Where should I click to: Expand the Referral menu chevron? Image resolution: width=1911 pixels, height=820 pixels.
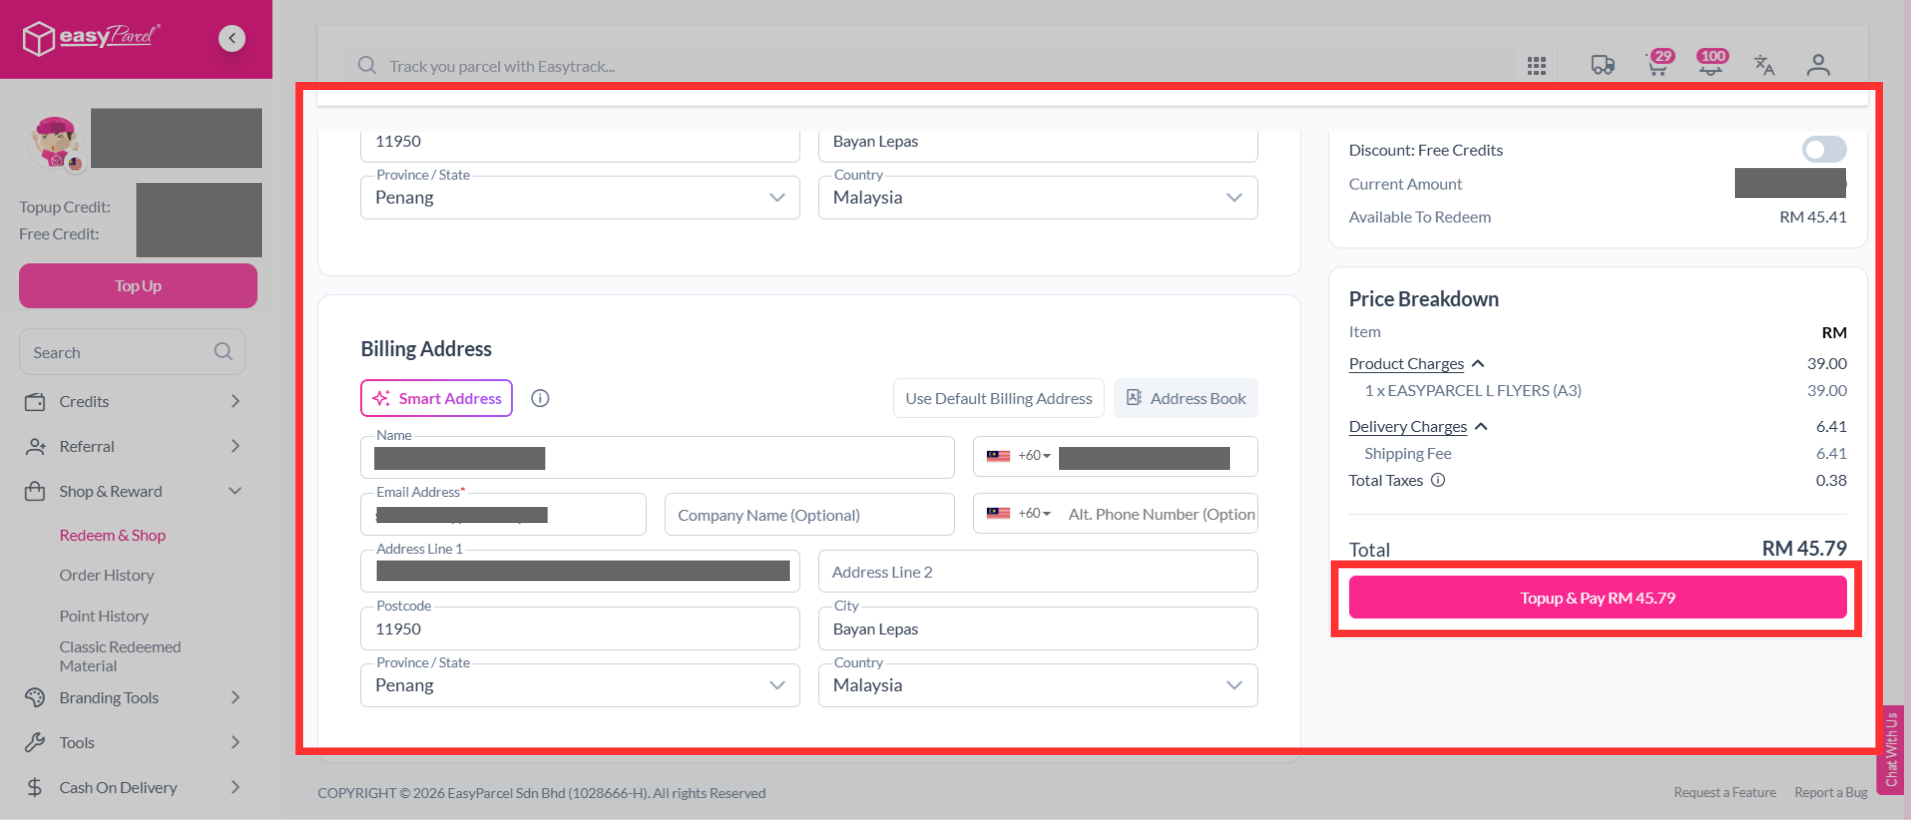point(235,446)
